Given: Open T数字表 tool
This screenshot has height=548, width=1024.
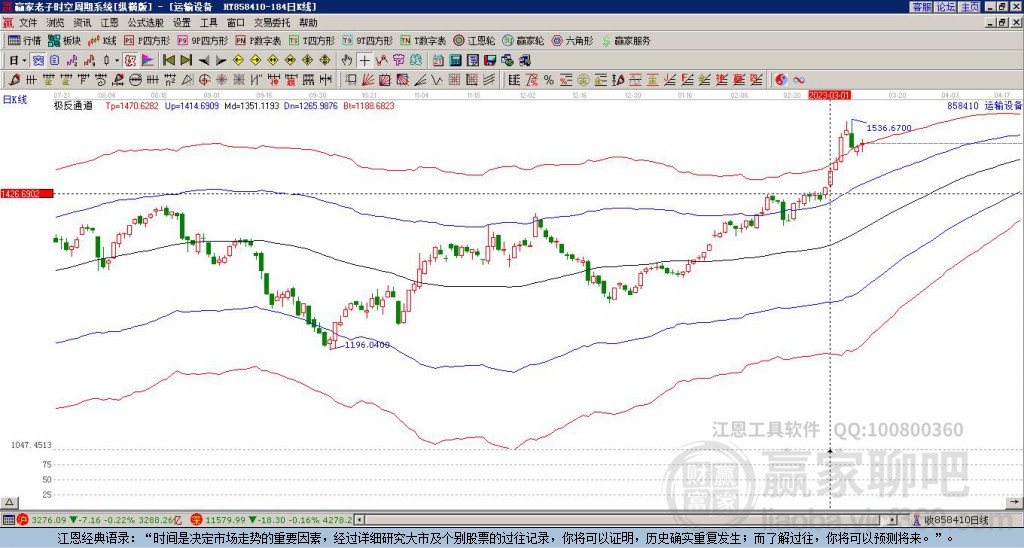Looking at the screenshot, I should pyautogui.click(x=423, y=40).
